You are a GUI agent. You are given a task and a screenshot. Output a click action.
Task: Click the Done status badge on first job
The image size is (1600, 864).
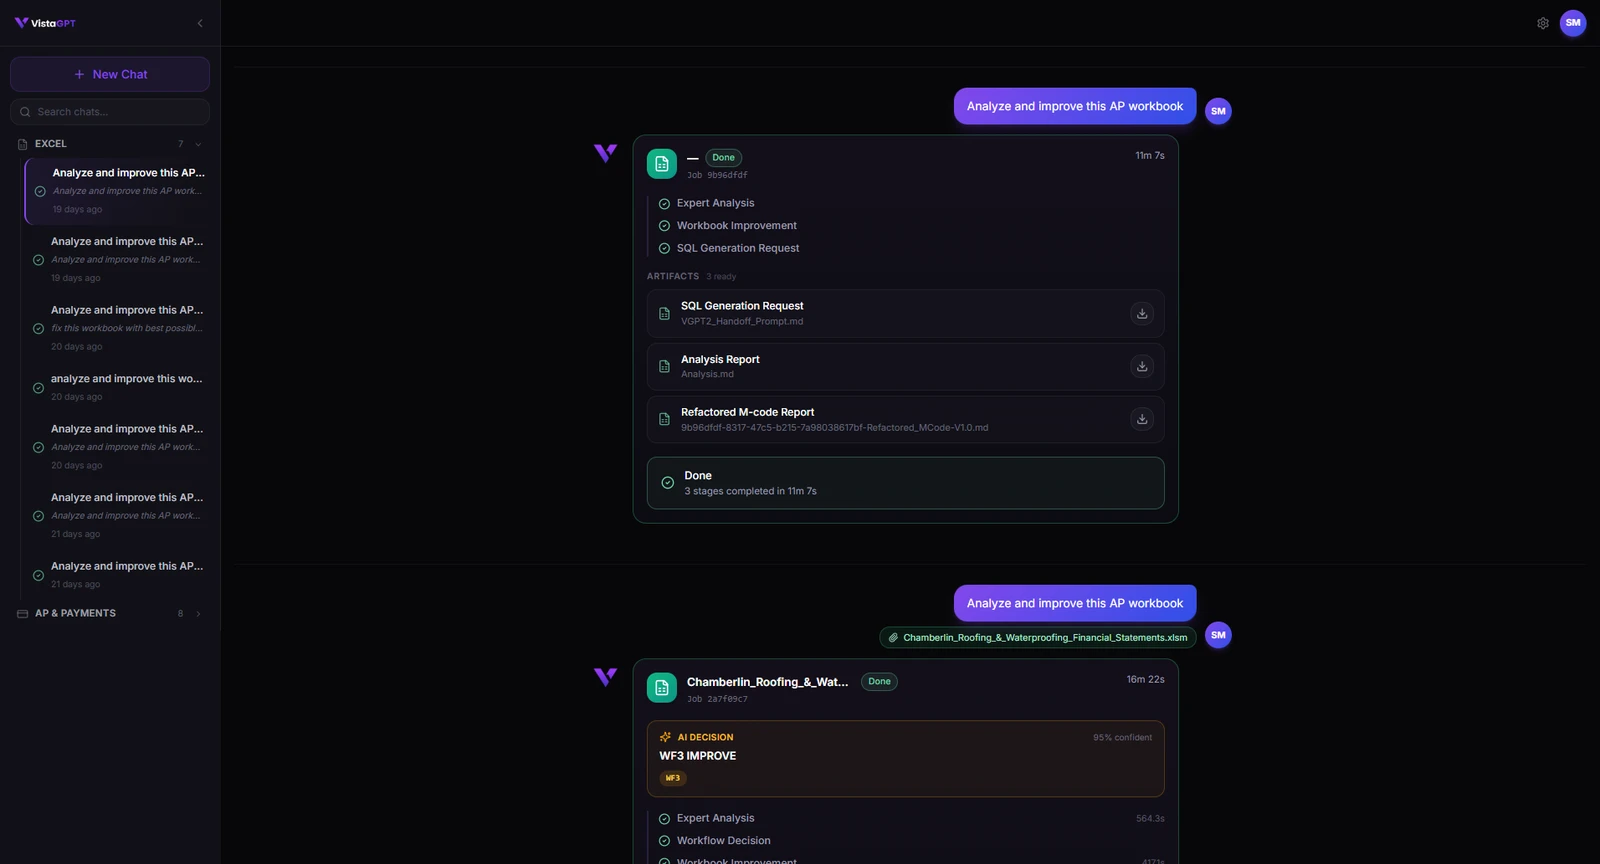pyautogui.click(x=724, y=158)
